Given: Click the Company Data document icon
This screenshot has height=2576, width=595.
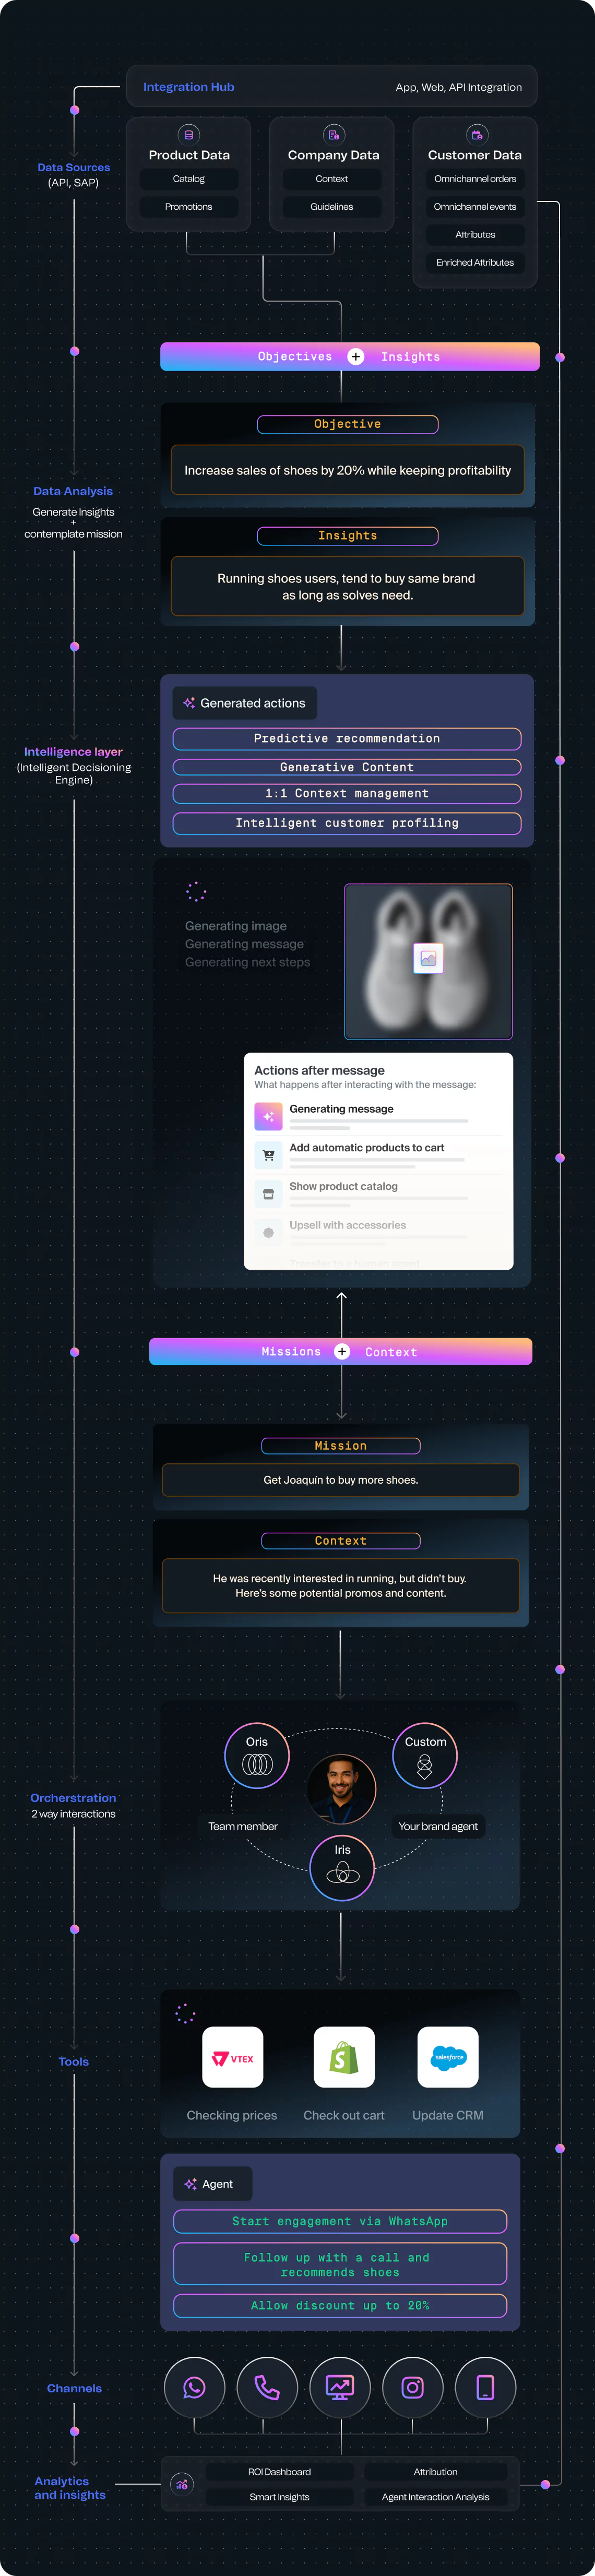Looking at the screenshot, I should click(334, 135).
